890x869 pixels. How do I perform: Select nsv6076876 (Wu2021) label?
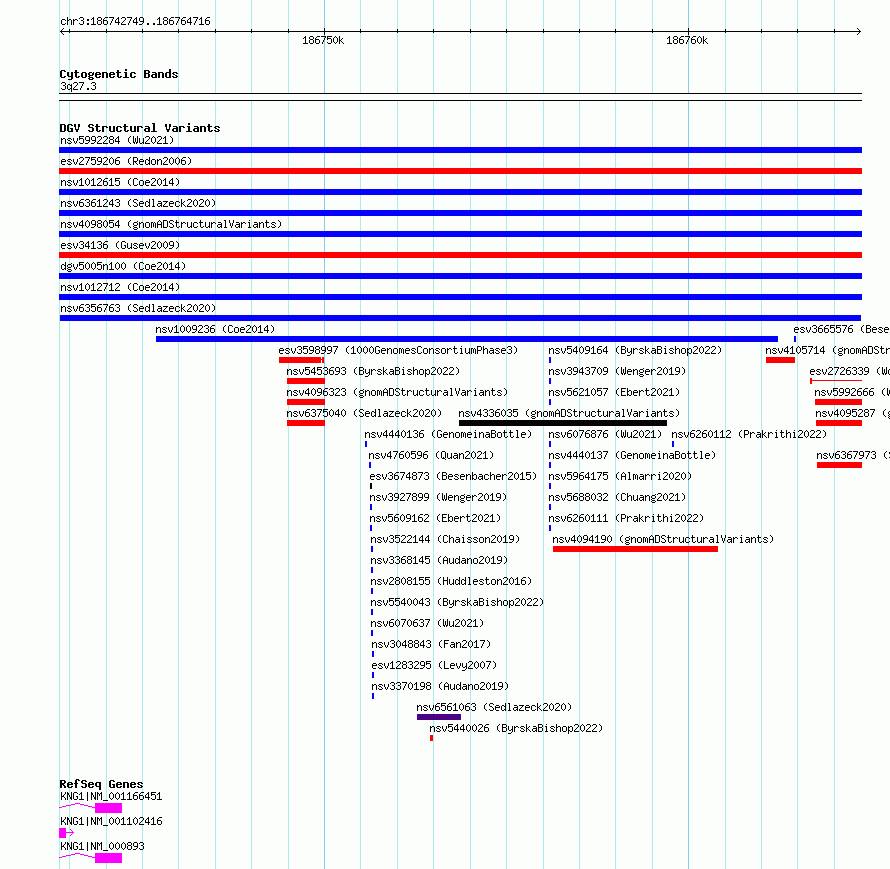[x=605, y=434]
